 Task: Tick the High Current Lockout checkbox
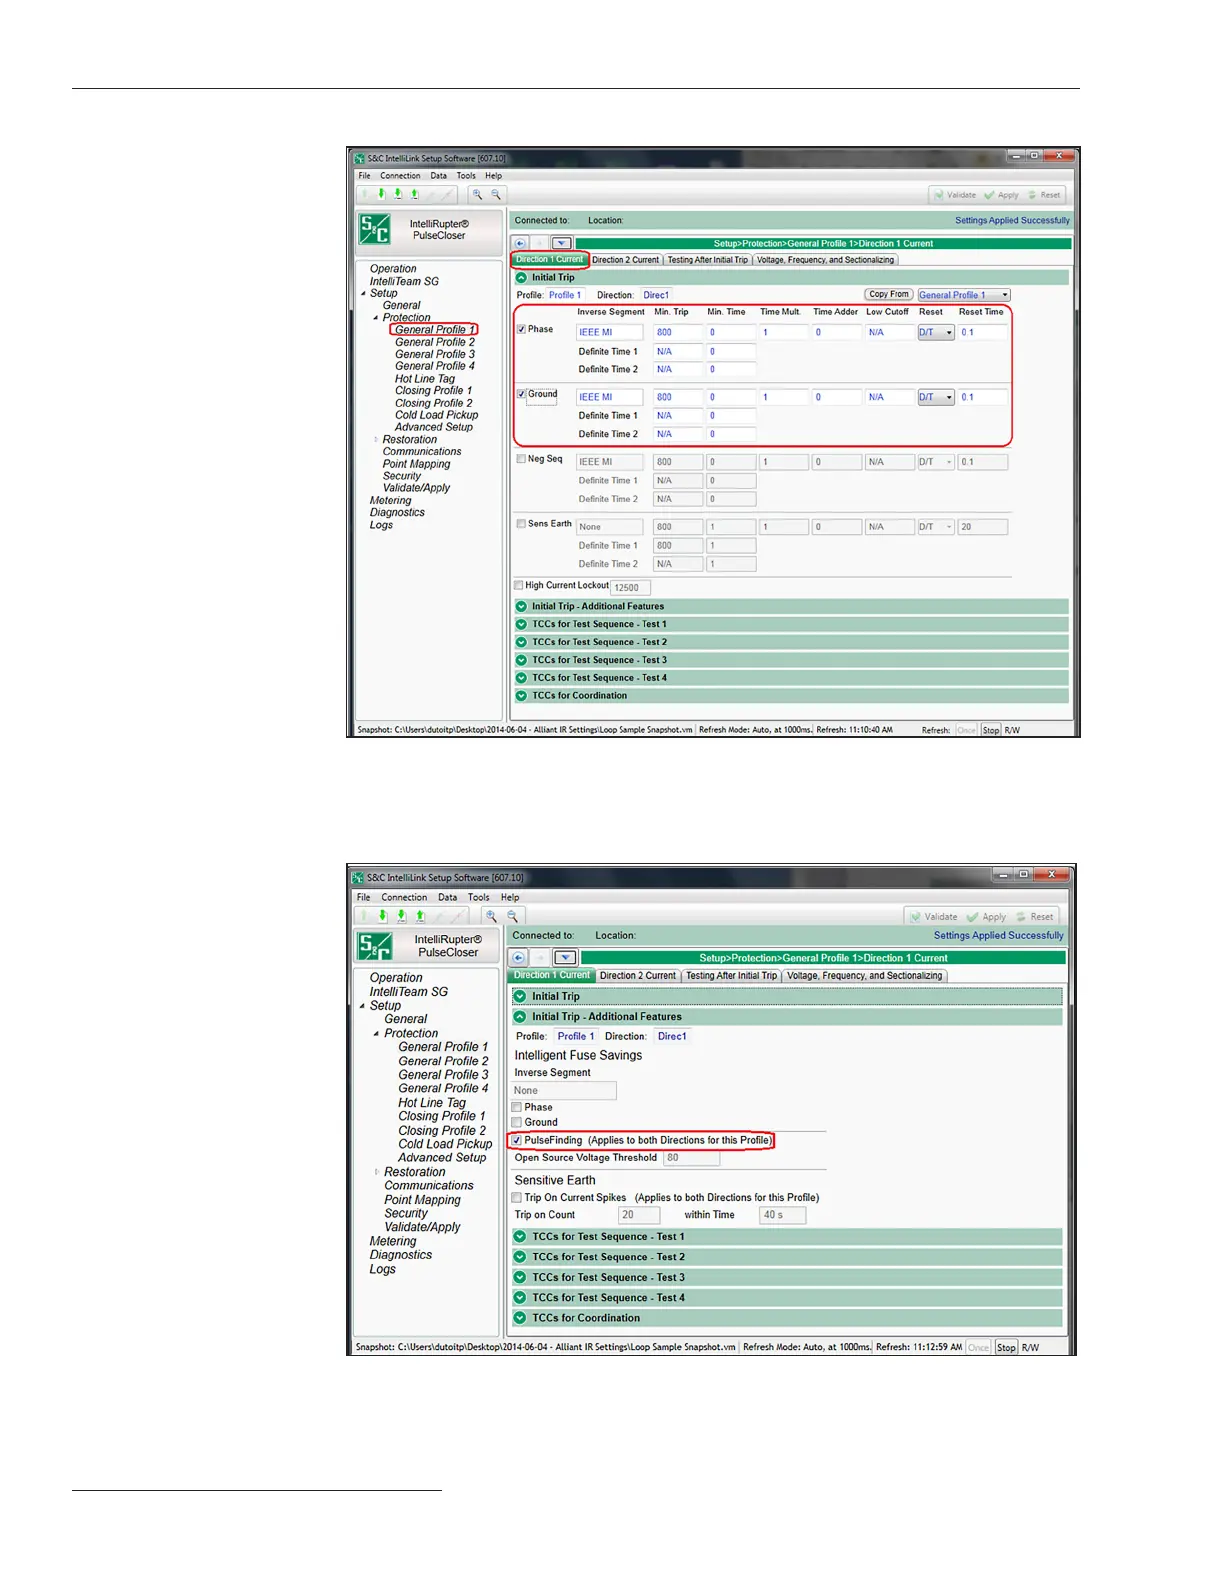click(x=519, y=585)
